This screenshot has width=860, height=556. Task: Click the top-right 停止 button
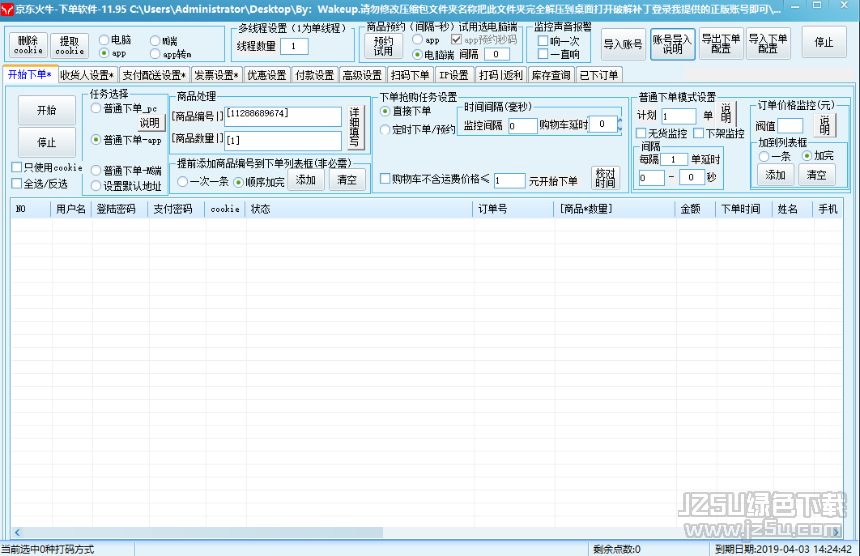pyautogui.click(x=824, y=42)
